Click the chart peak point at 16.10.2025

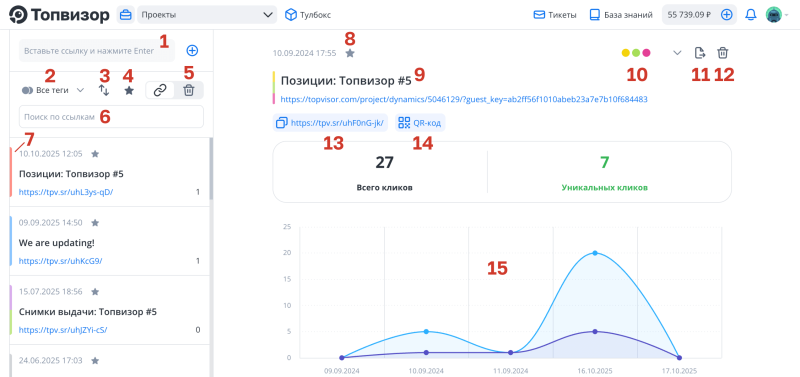(x=595, y=253)
